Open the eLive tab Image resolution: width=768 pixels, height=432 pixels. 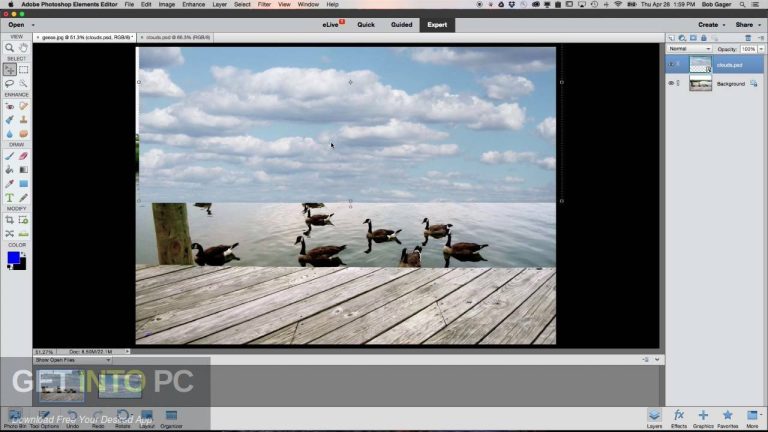pos(333,25)
